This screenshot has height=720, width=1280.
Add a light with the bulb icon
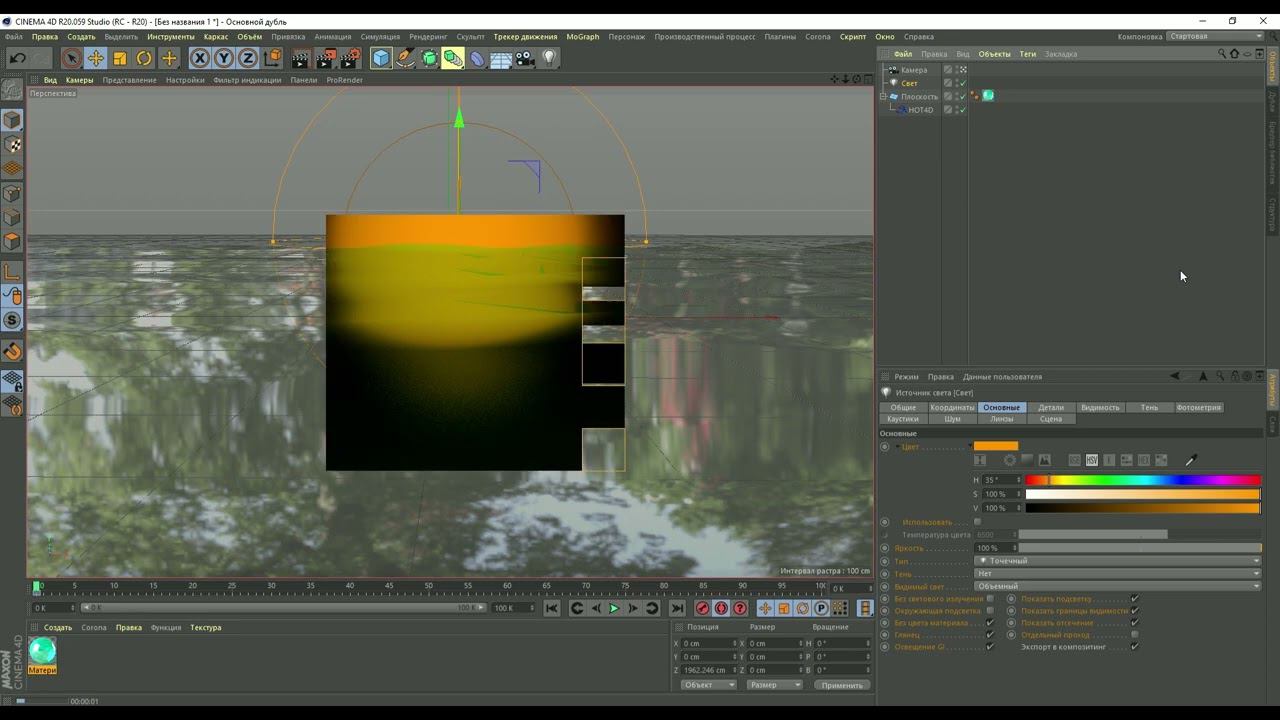pyautogui.click(x=549, y=59)
